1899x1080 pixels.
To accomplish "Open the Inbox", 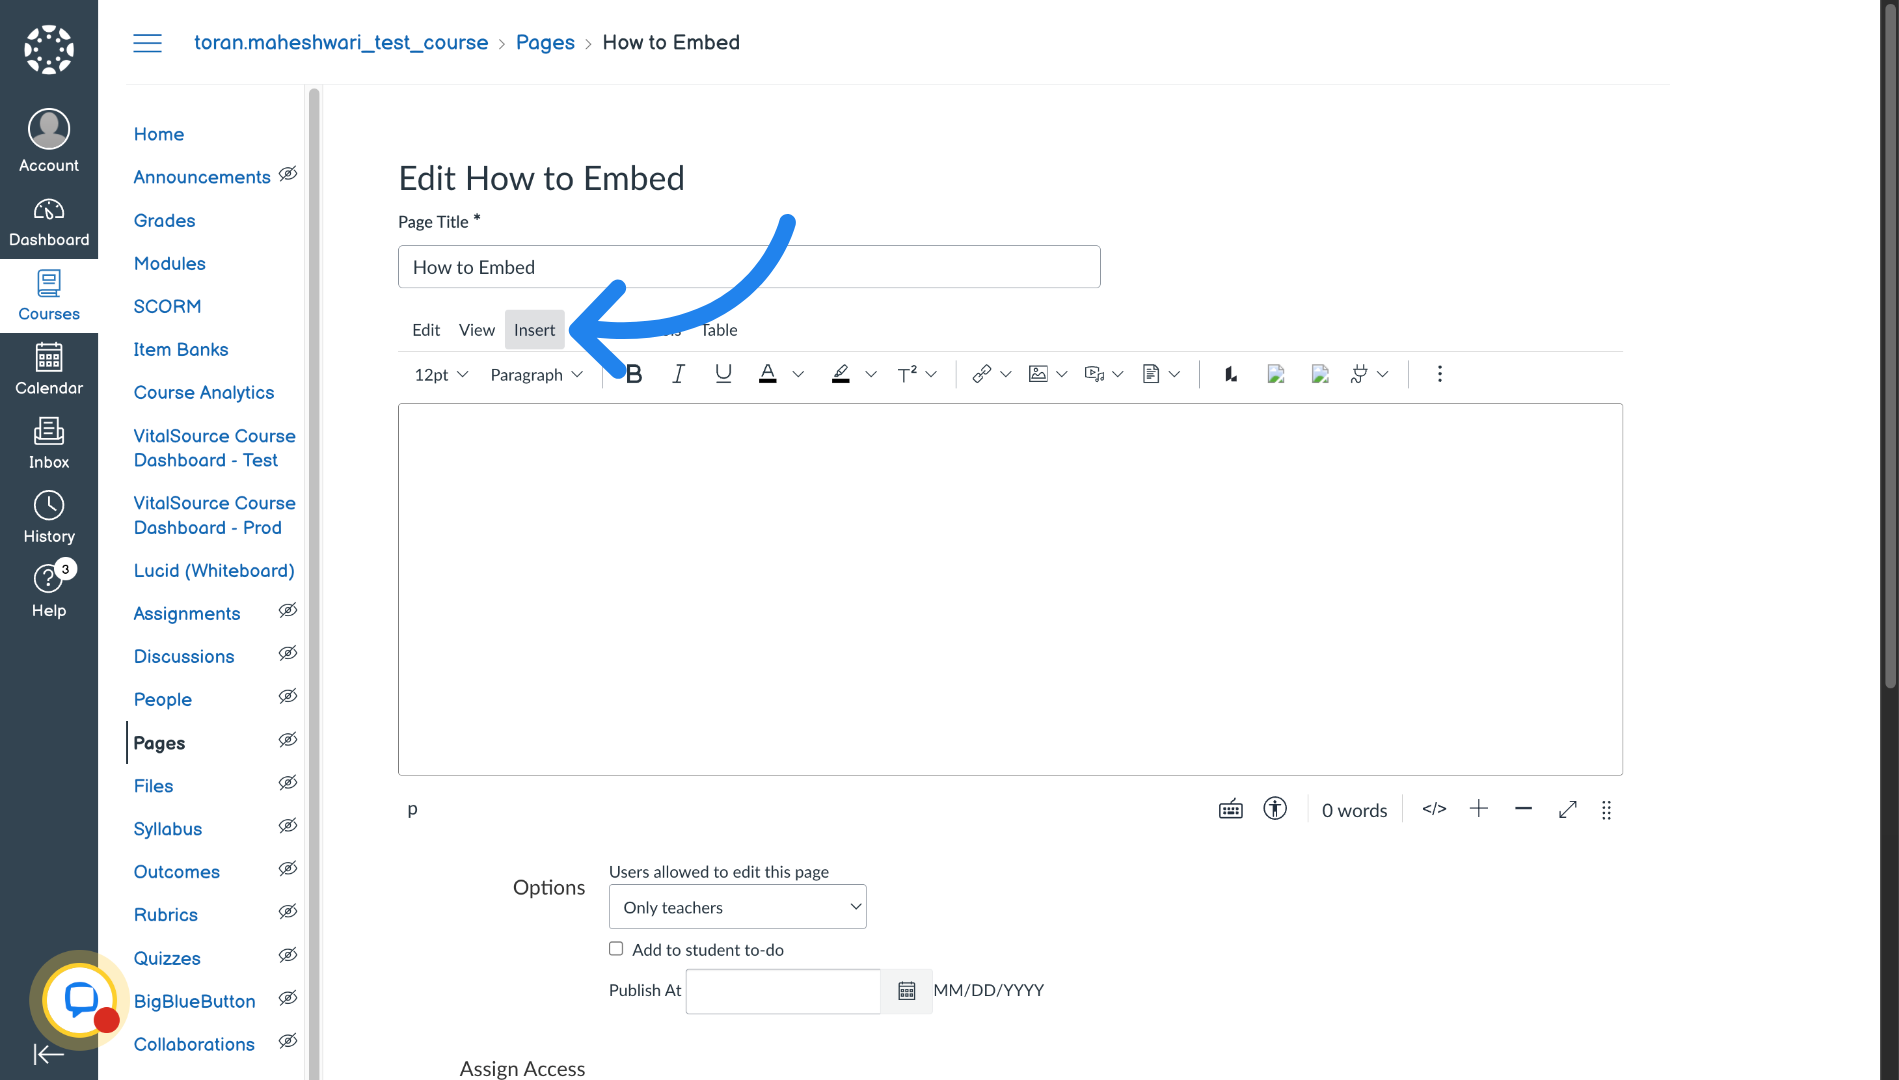I will [49, 444].
